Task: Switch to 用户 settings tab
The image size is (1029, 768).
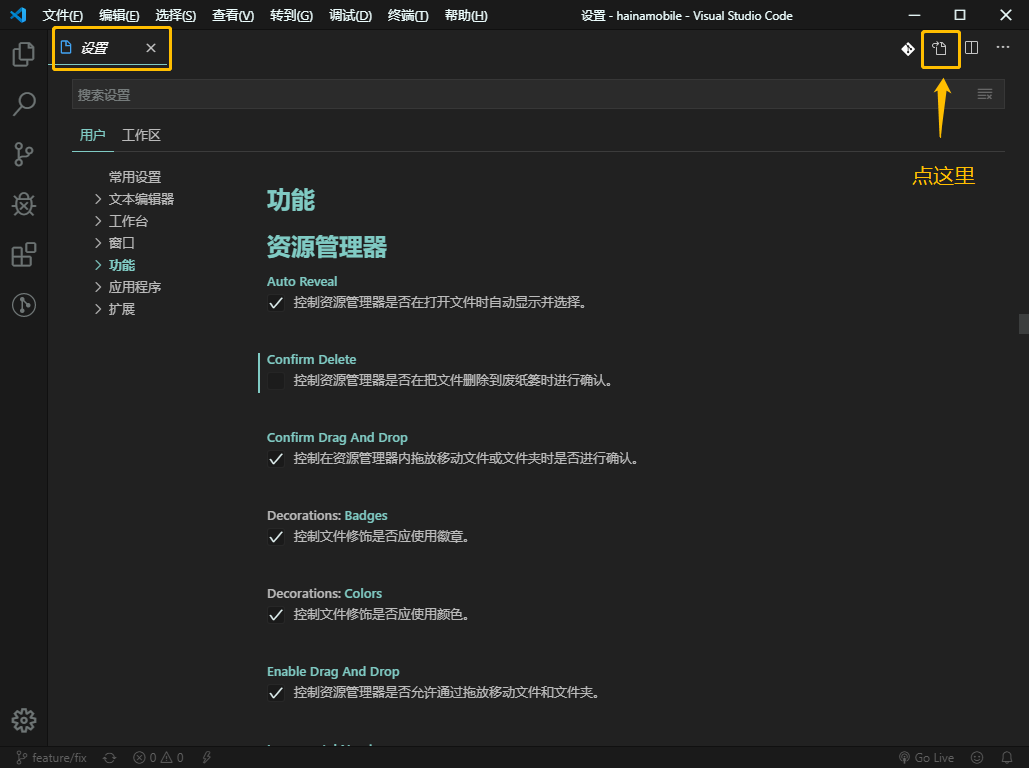Action: pos(93,135)
